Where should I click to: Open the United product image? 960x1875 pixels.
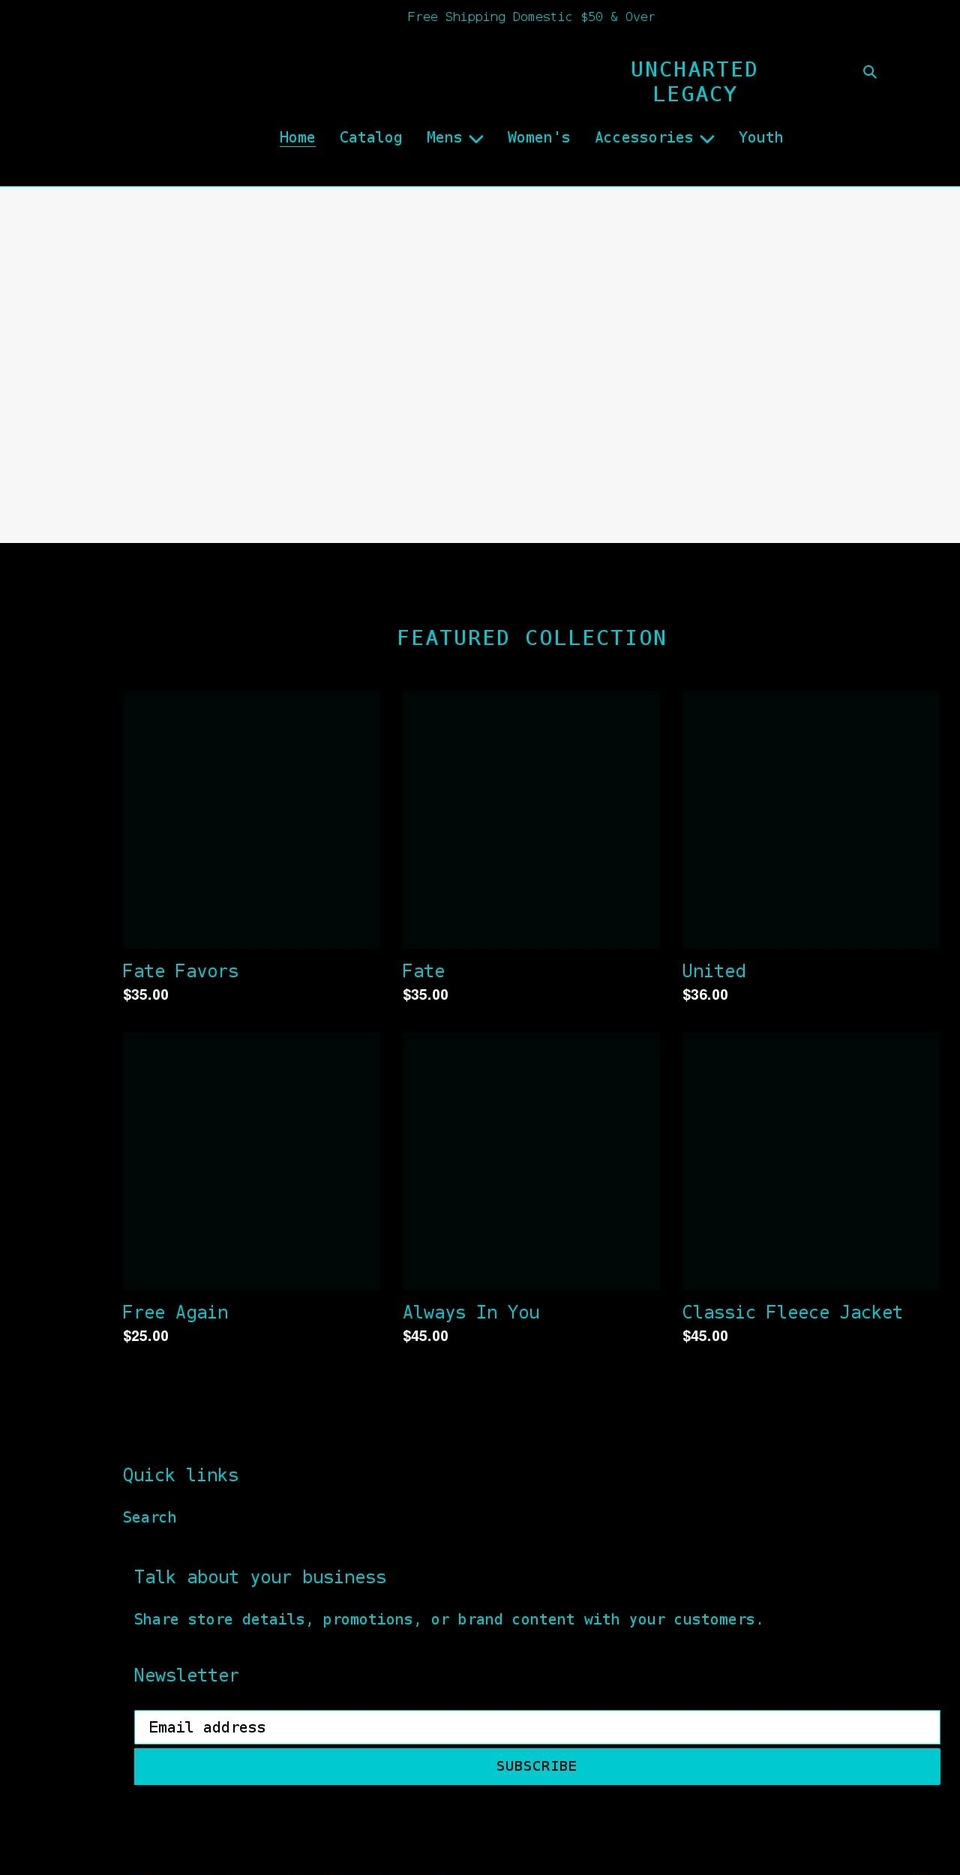(x=811, y=820)
